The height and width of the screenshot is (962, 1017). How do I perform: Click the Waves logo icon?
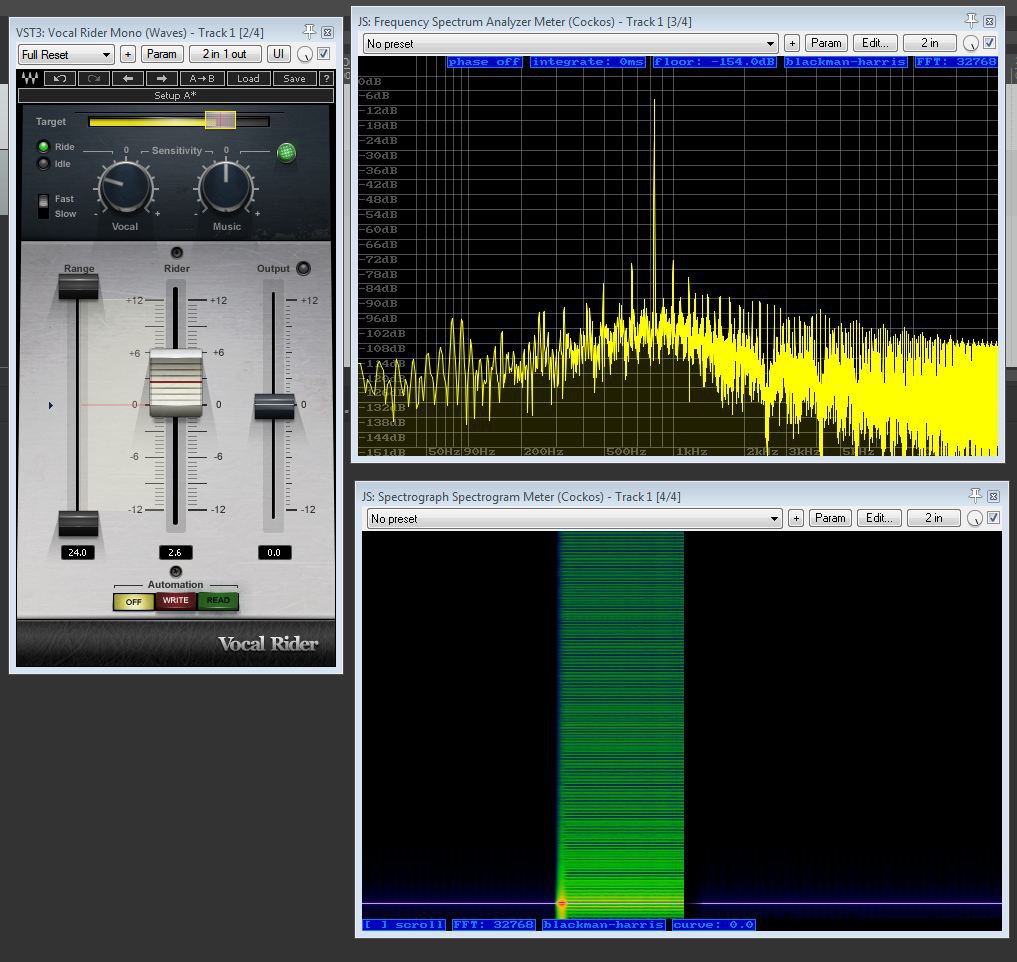click(x=30, y=78)
